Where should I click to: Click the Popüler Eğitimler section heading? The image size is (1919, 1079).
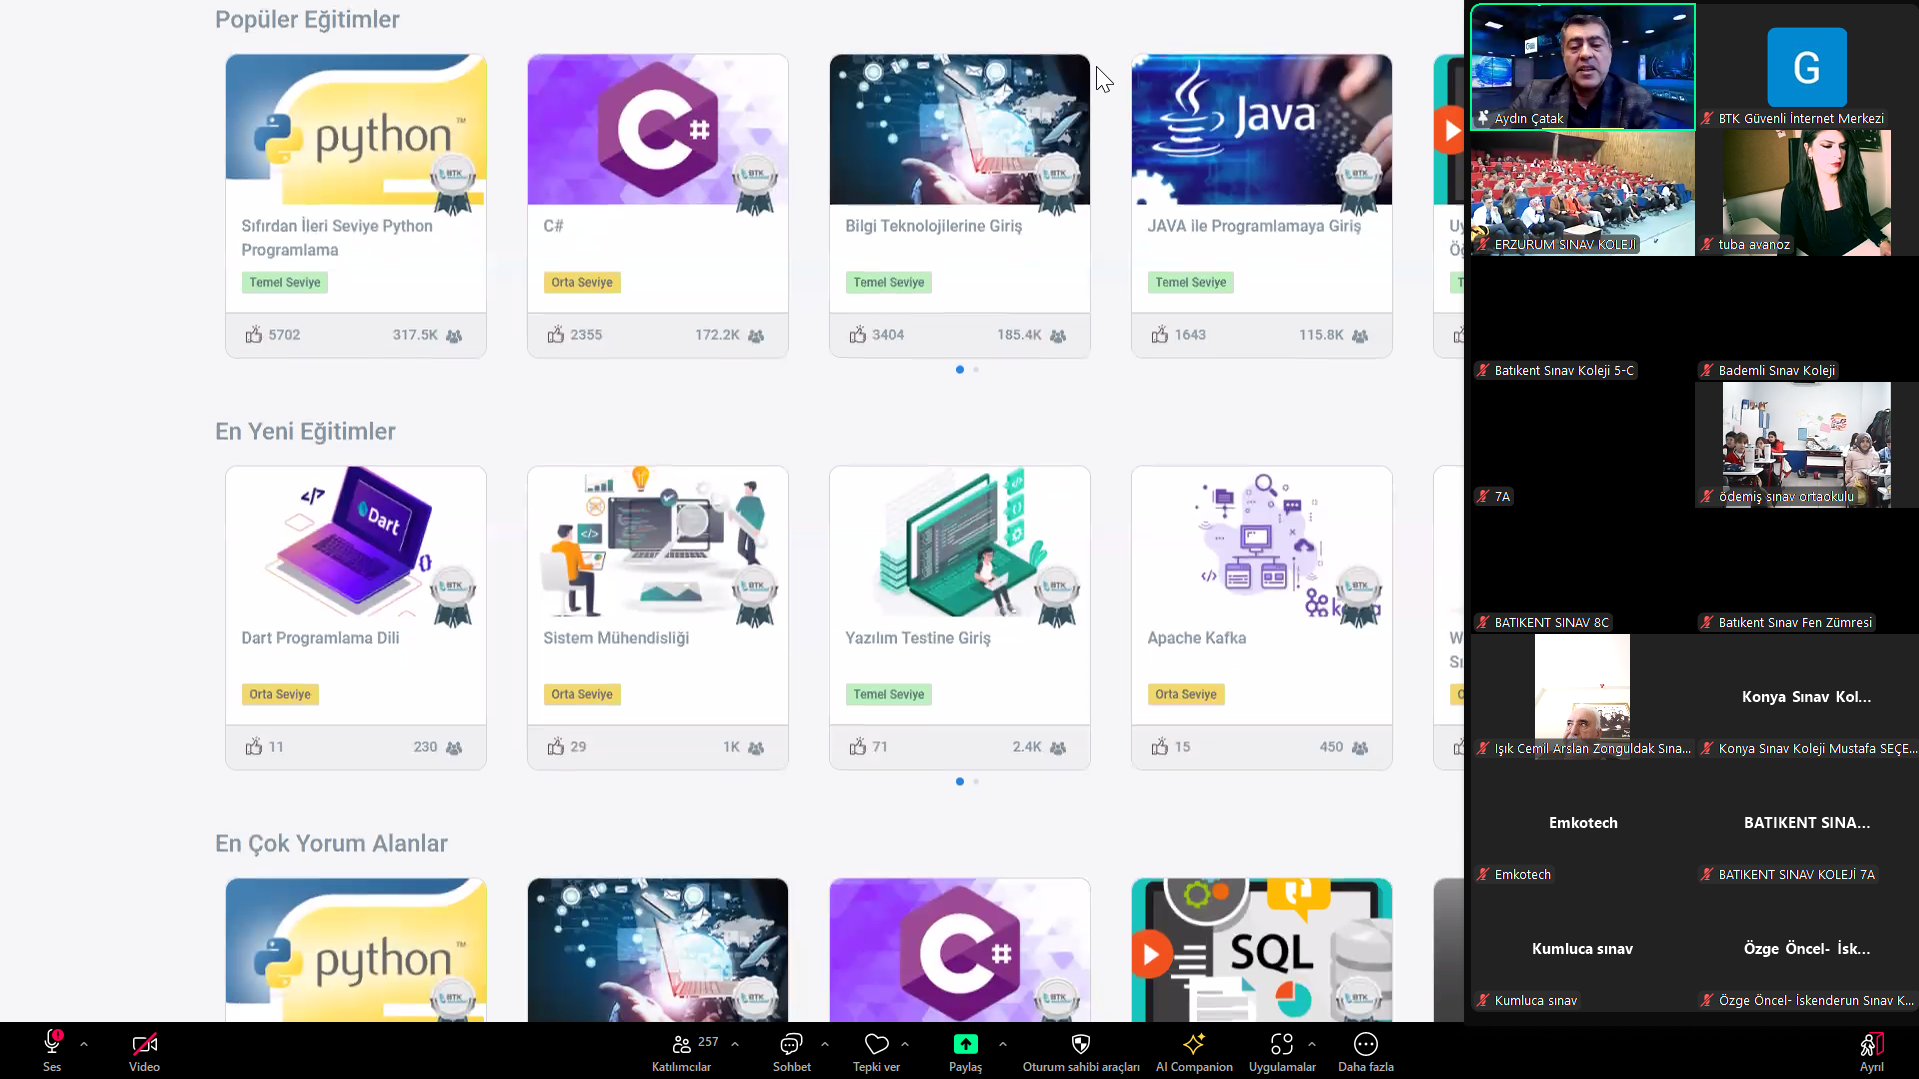(x=307, y=20)
